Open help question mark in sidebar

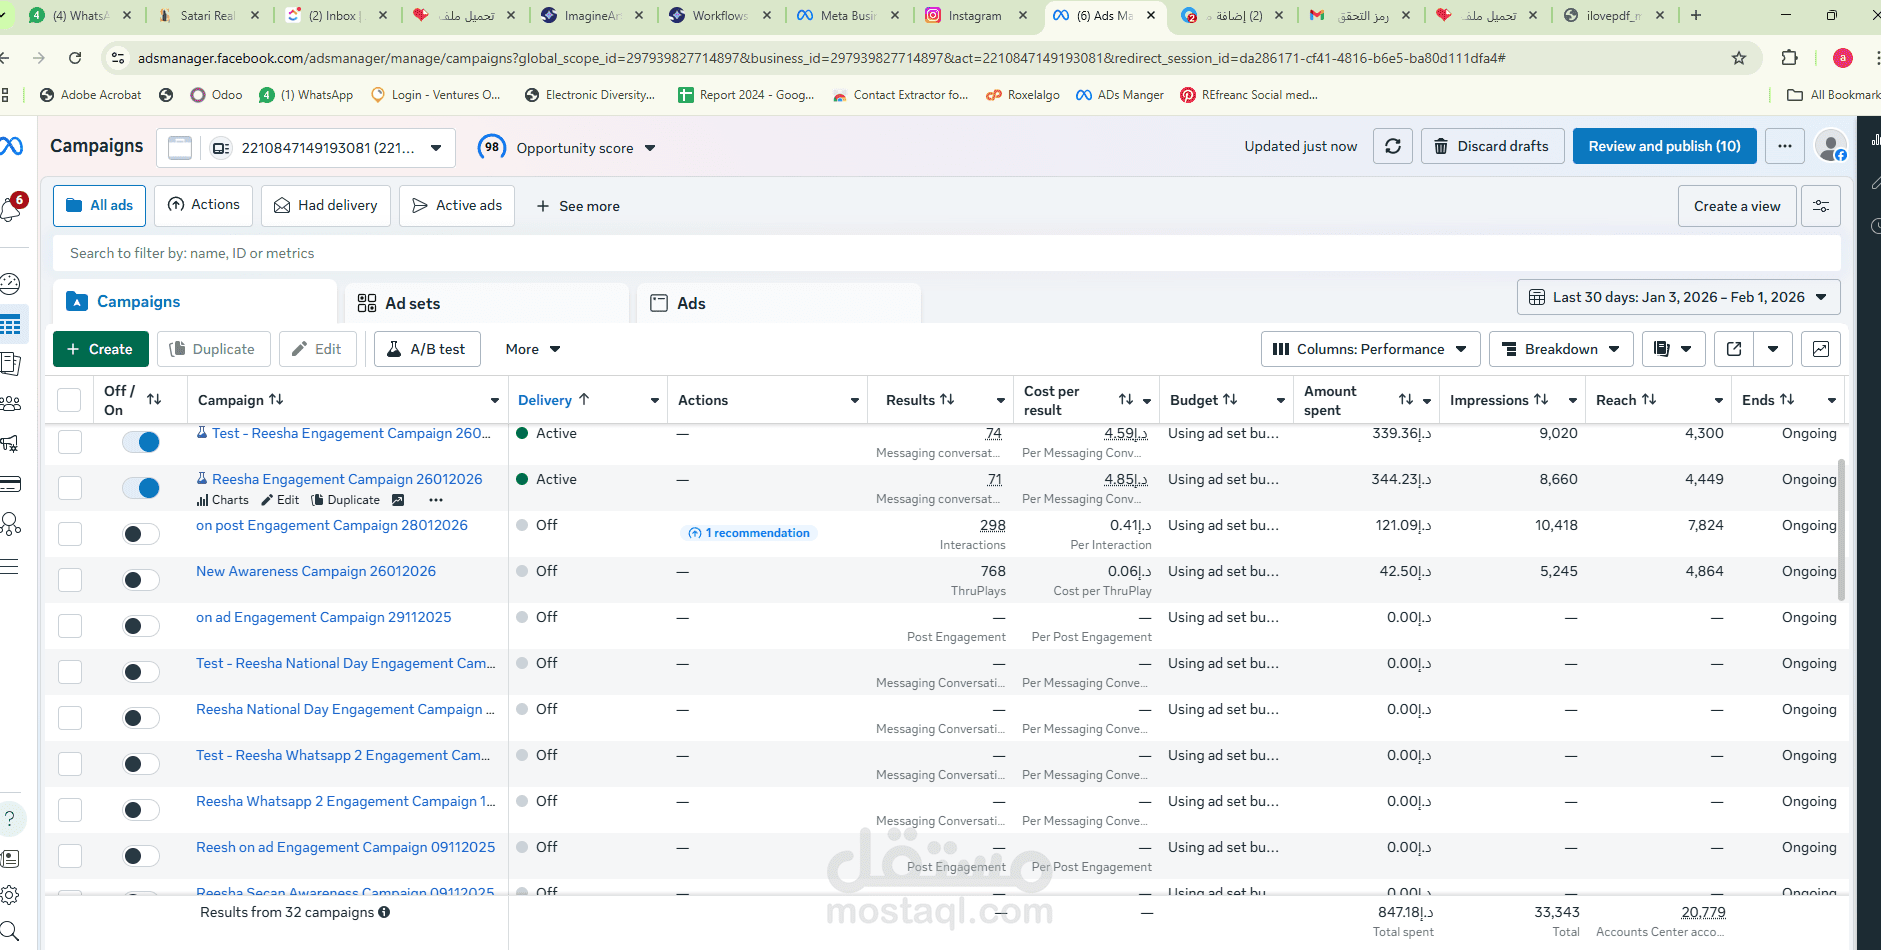tap(10, 818)
